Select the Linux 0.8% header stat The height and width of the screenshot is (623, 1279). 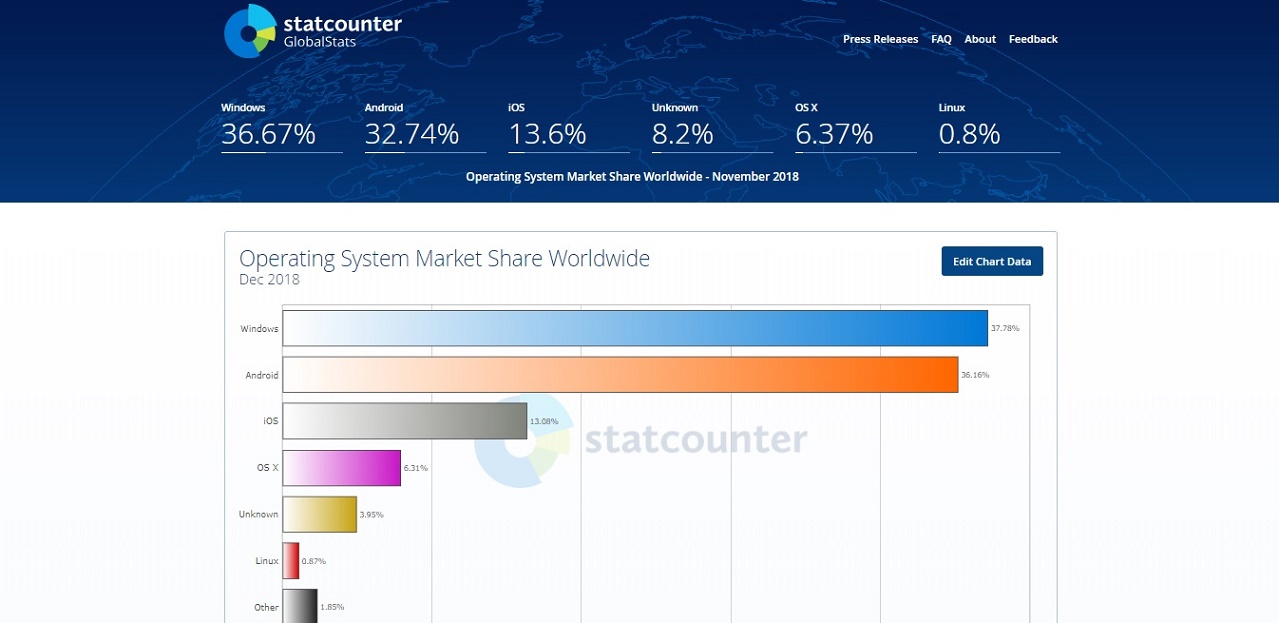(x=999, y=127)
